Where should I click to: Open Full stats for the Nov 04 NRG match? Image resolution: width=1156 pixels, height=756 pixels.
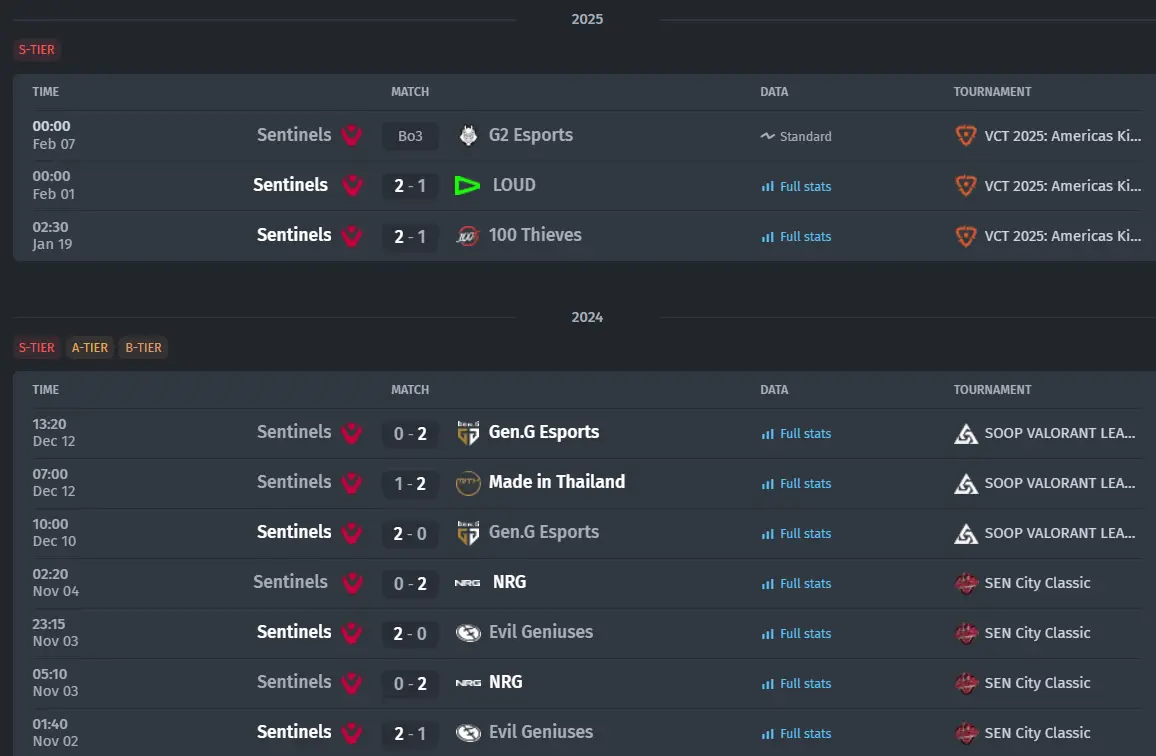(x=796, y=583)
